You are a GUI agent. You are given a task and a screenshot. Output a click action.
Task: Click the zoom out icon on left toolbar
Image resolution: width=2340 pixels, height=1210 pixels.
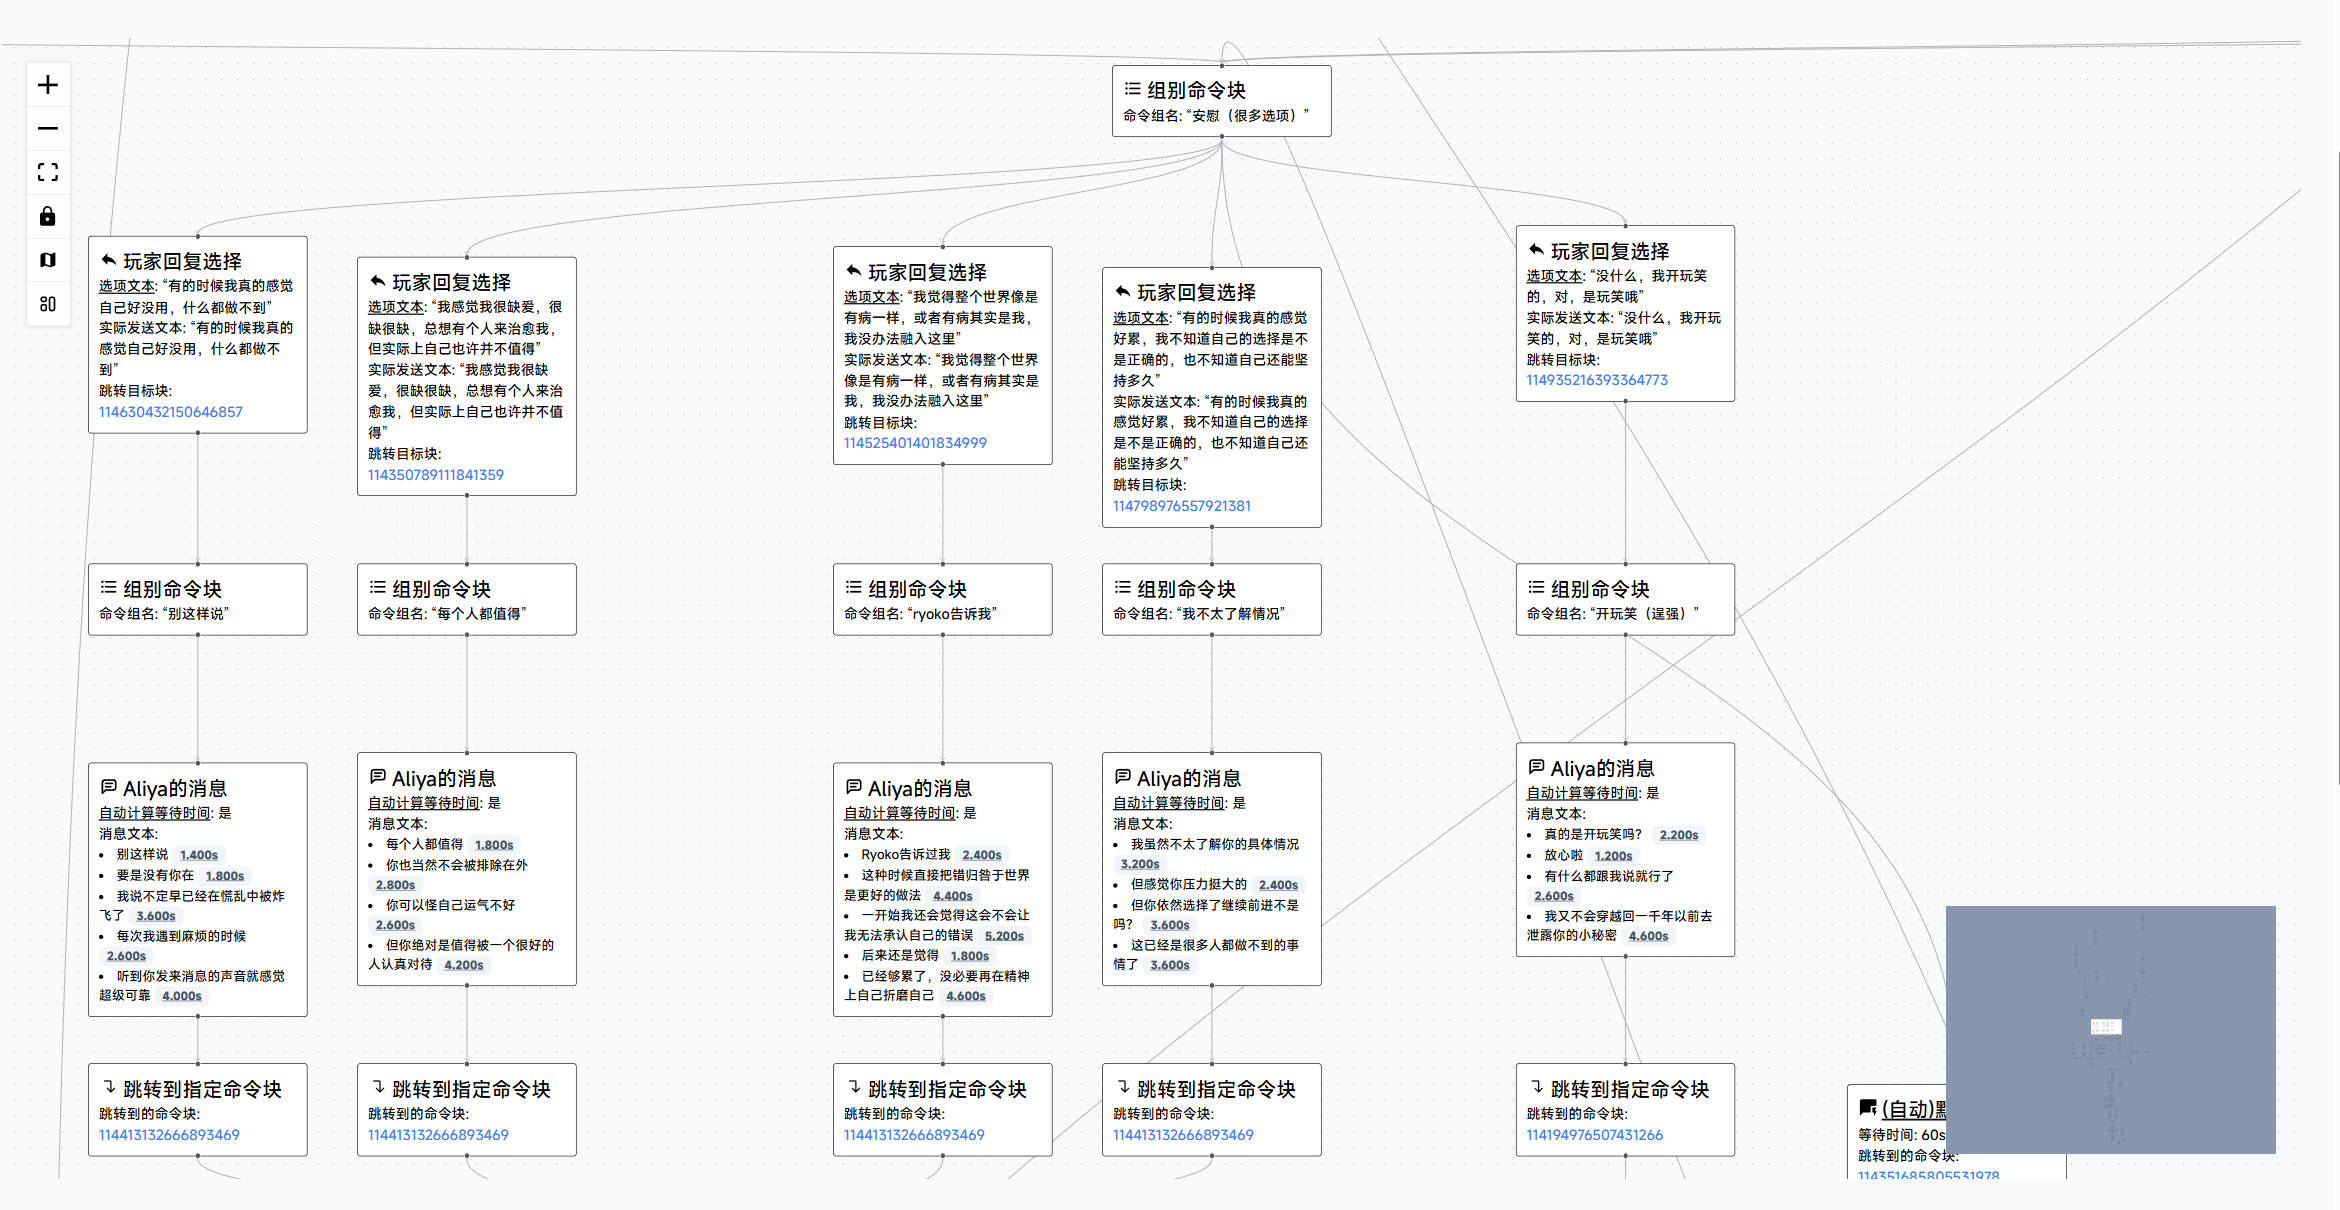point(48,128)
